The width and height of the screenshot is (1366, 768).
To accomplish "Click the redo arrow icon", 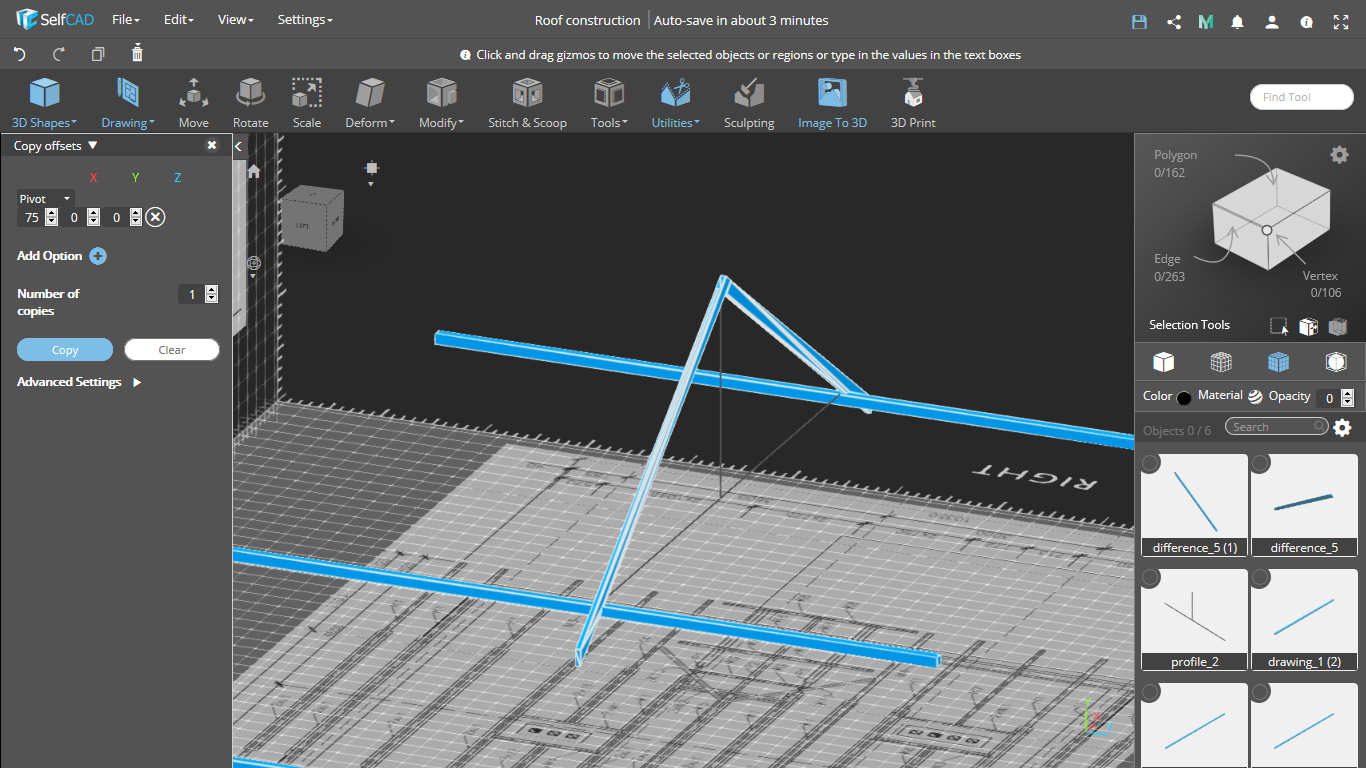I will pyautogui.click(x=59, y=54).
